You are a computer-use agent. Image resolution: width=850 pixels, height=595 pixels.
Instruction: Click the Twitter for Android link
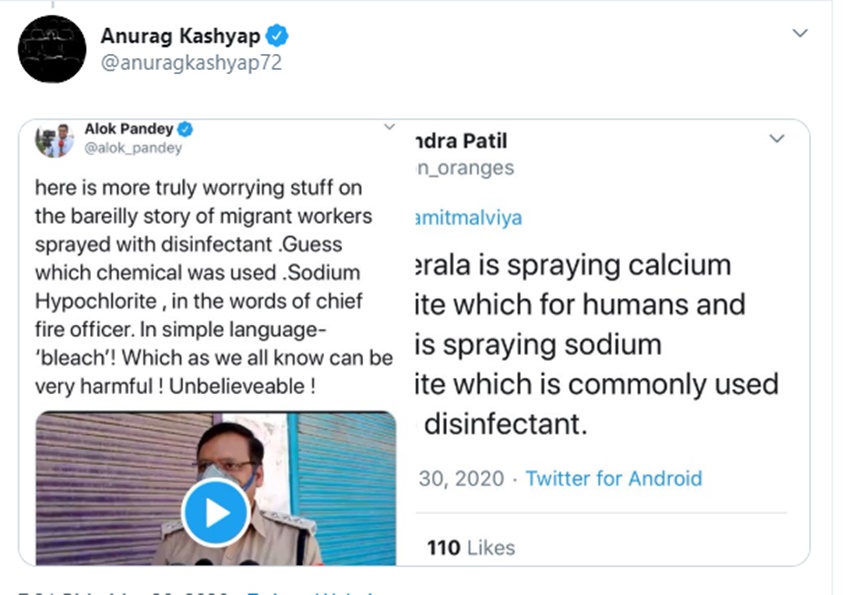[614, 478]
